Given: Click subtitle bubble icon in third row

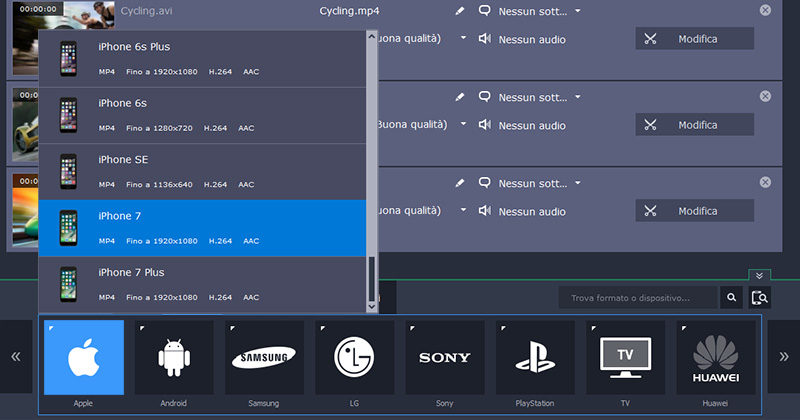Looking at the screenshot, I should (485, 183).
